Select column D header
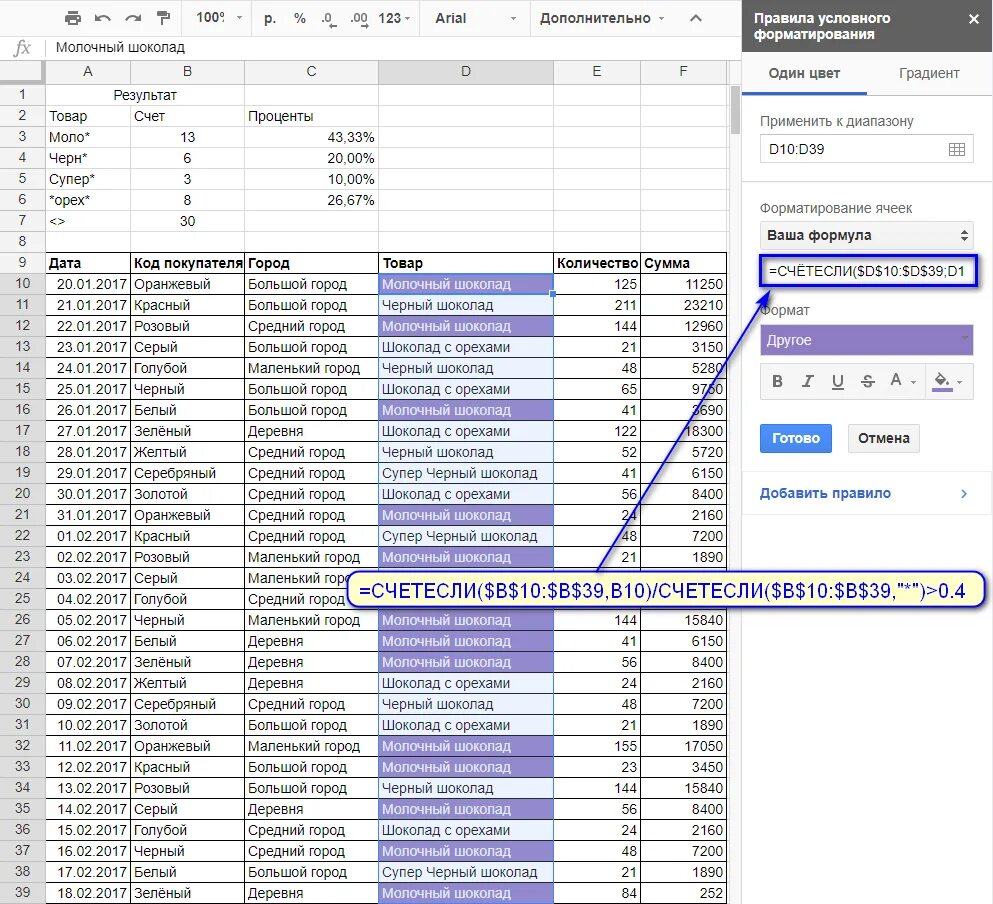 coord(465,72)
